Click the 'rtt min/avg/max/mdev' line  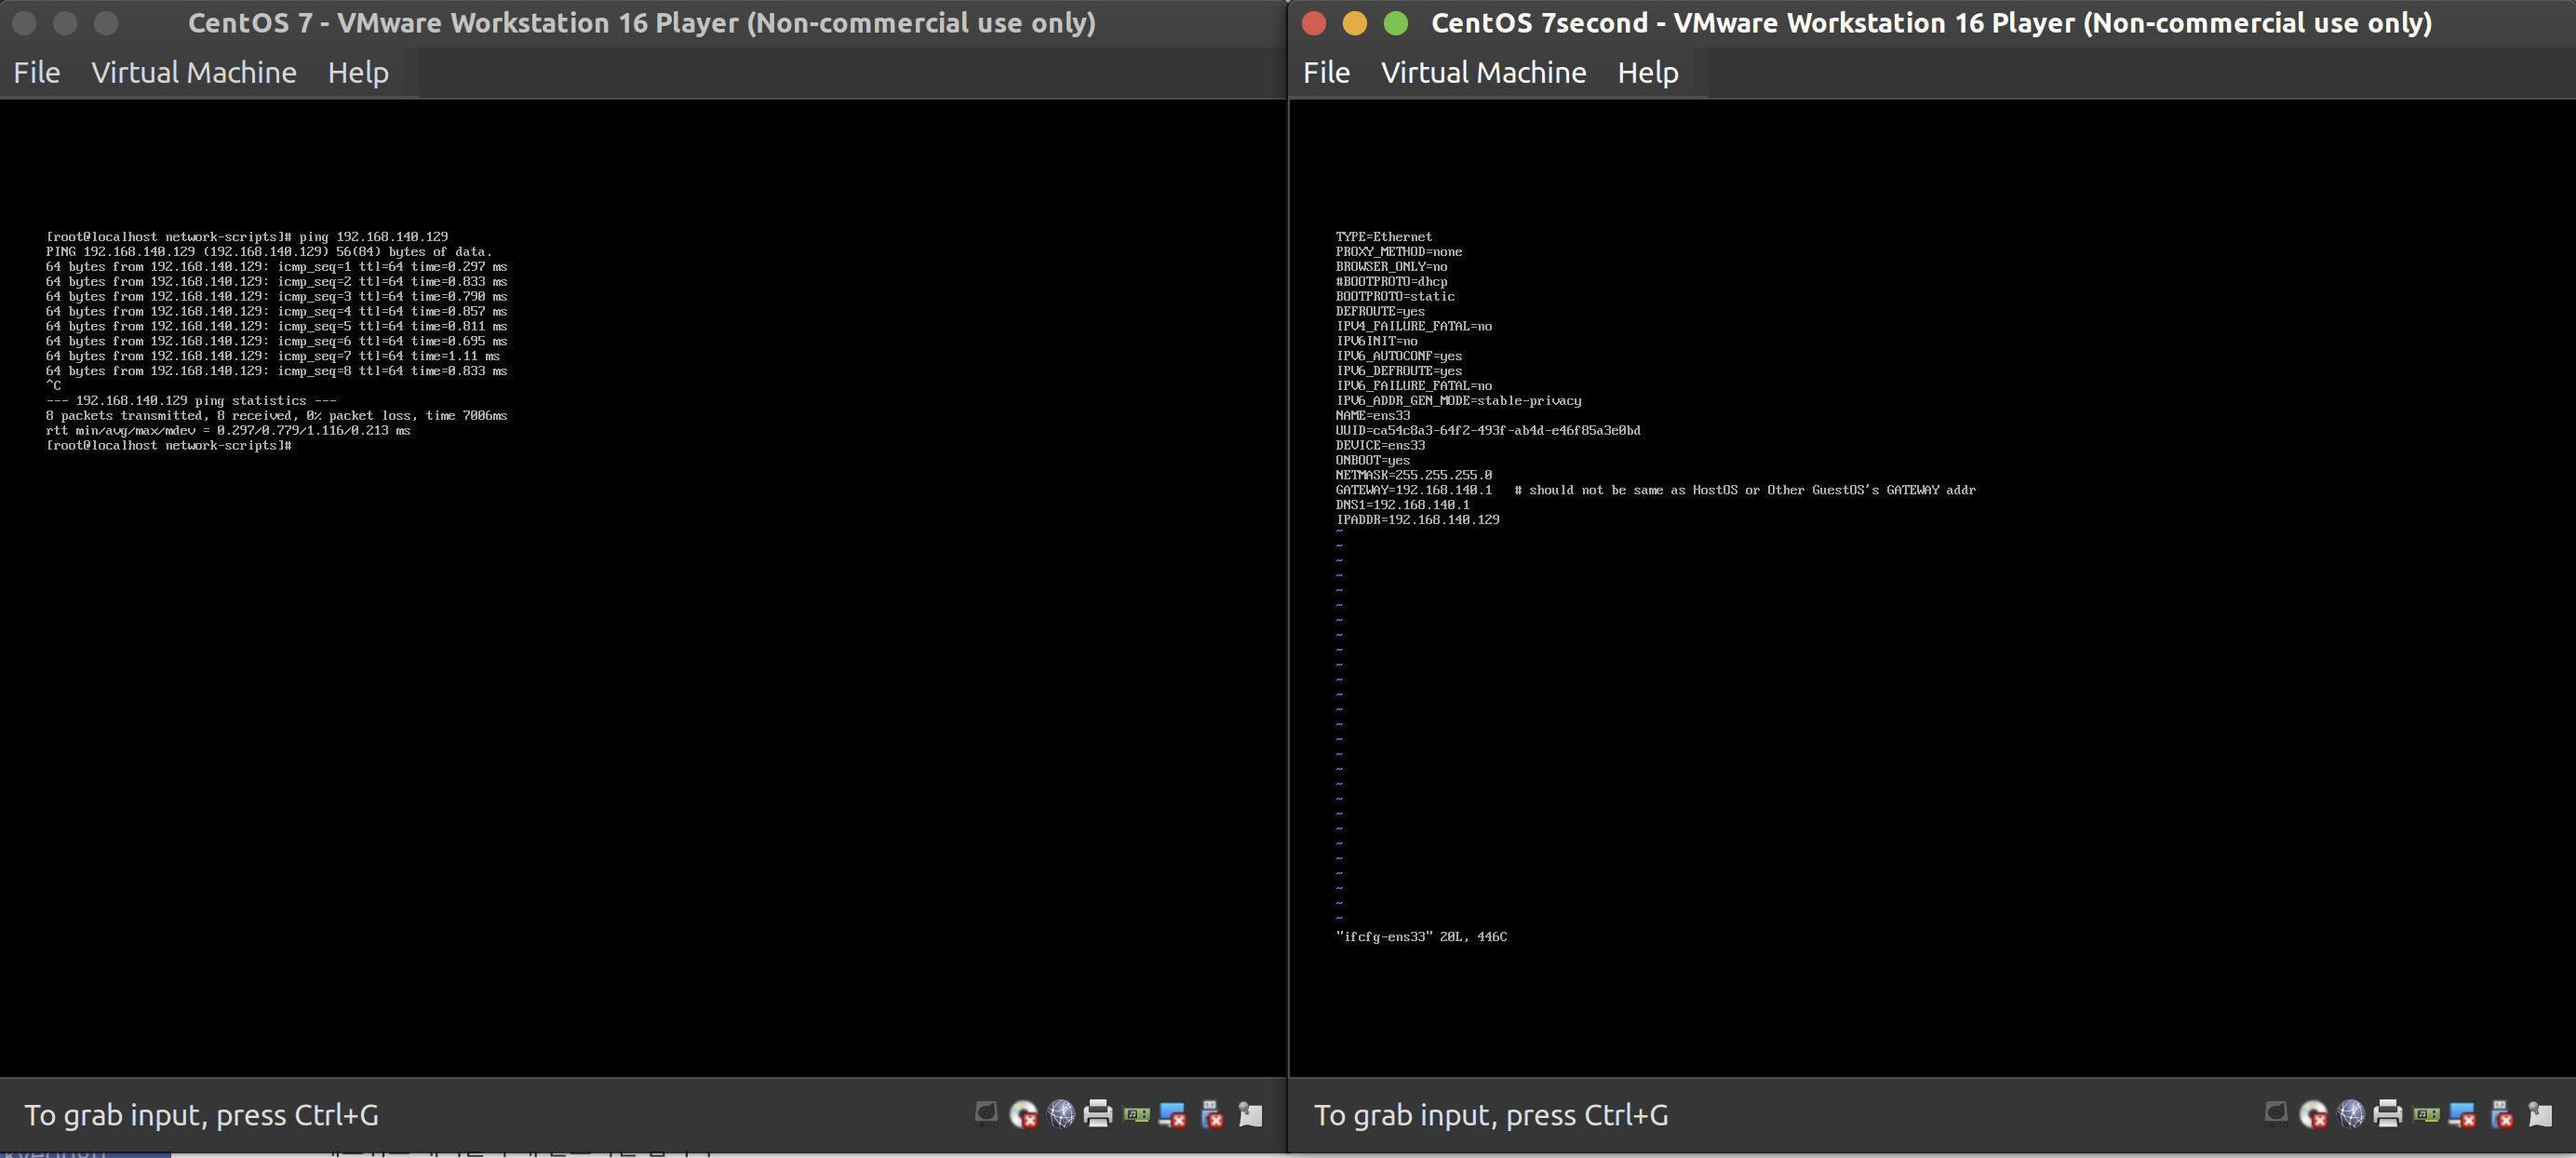228,431
